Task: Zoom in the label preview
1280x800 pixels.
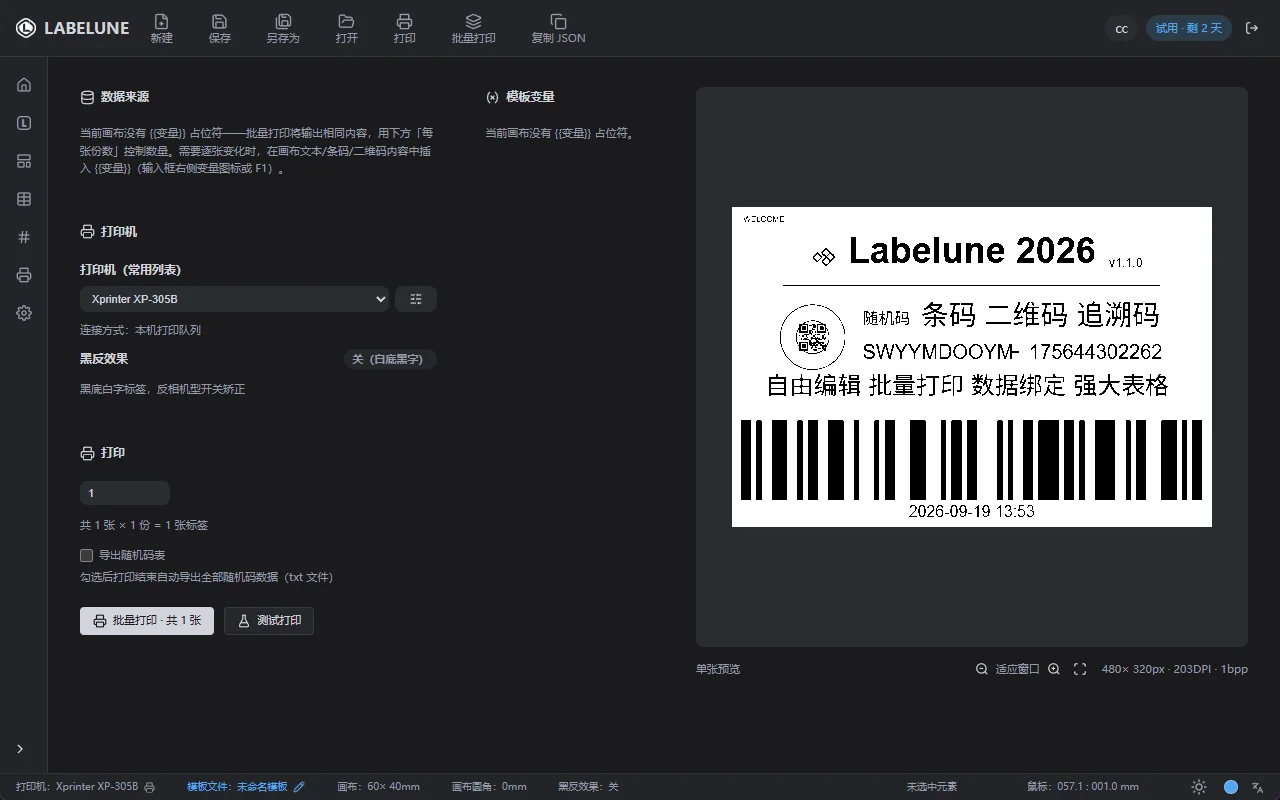Action: click(1054, 669)
